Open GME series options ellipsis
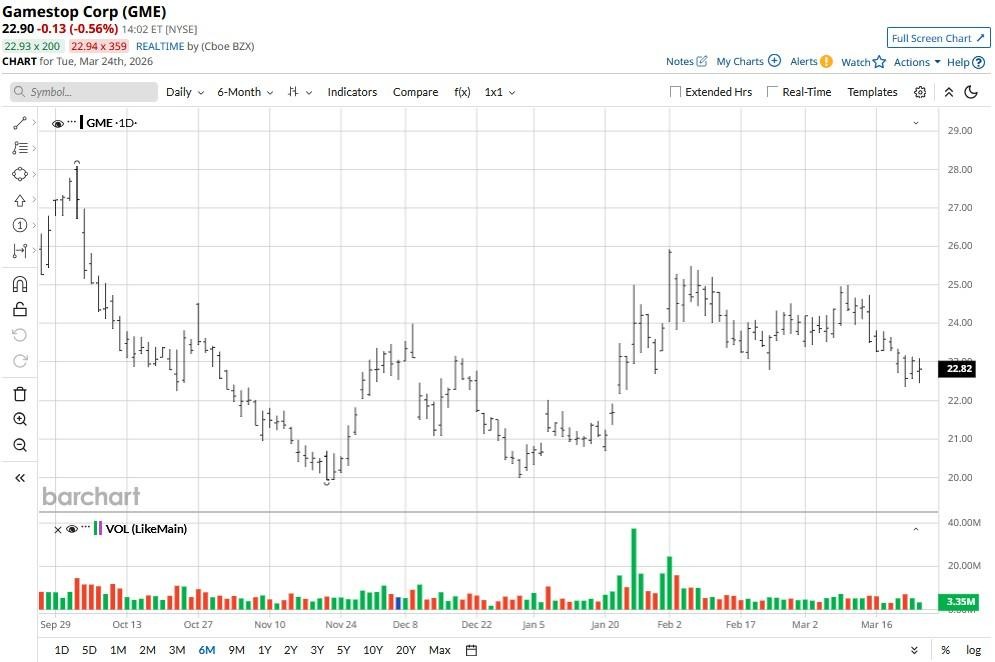This screenshot has width=995, height=662. (72, 121)
